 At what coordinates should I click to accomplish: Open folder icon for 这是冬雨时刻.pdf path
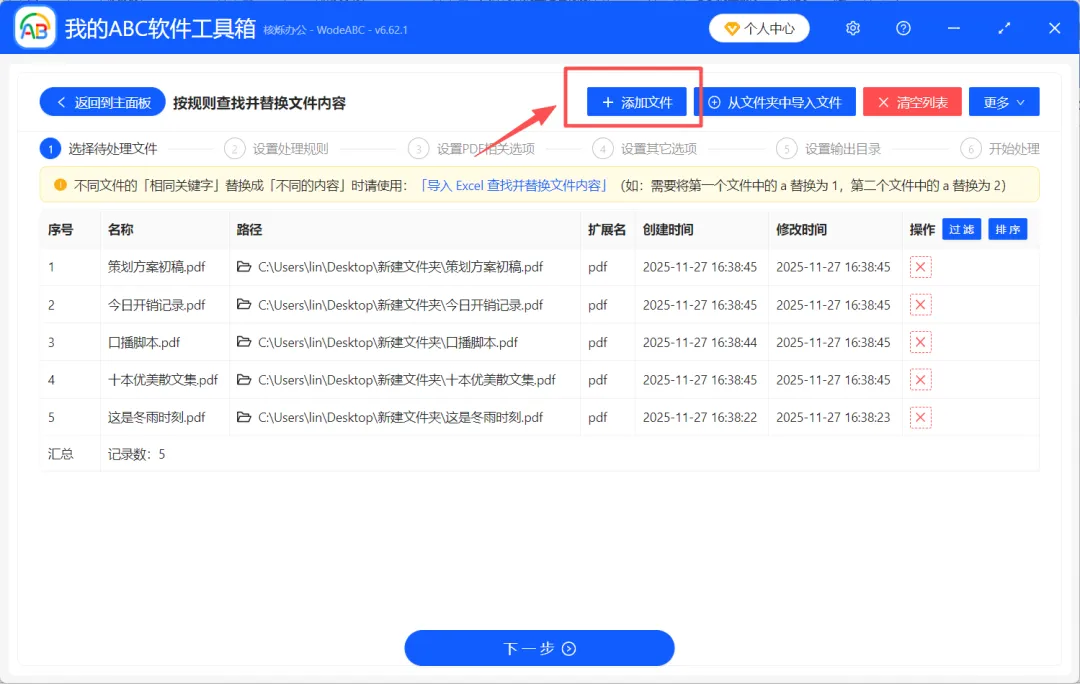click(x=244, y=417)
